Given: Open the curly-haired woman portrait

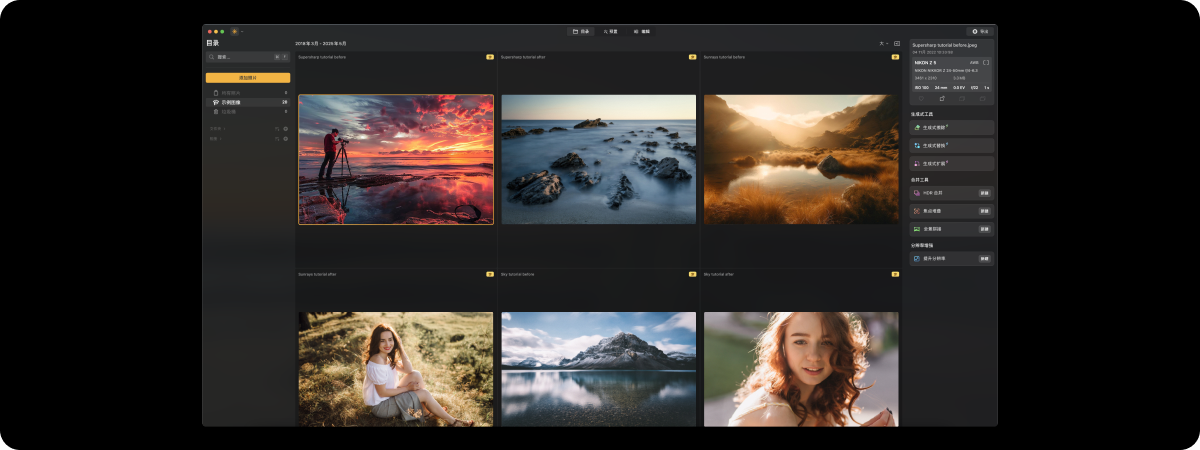Looking at the screenshot, I should coord(801,369).
